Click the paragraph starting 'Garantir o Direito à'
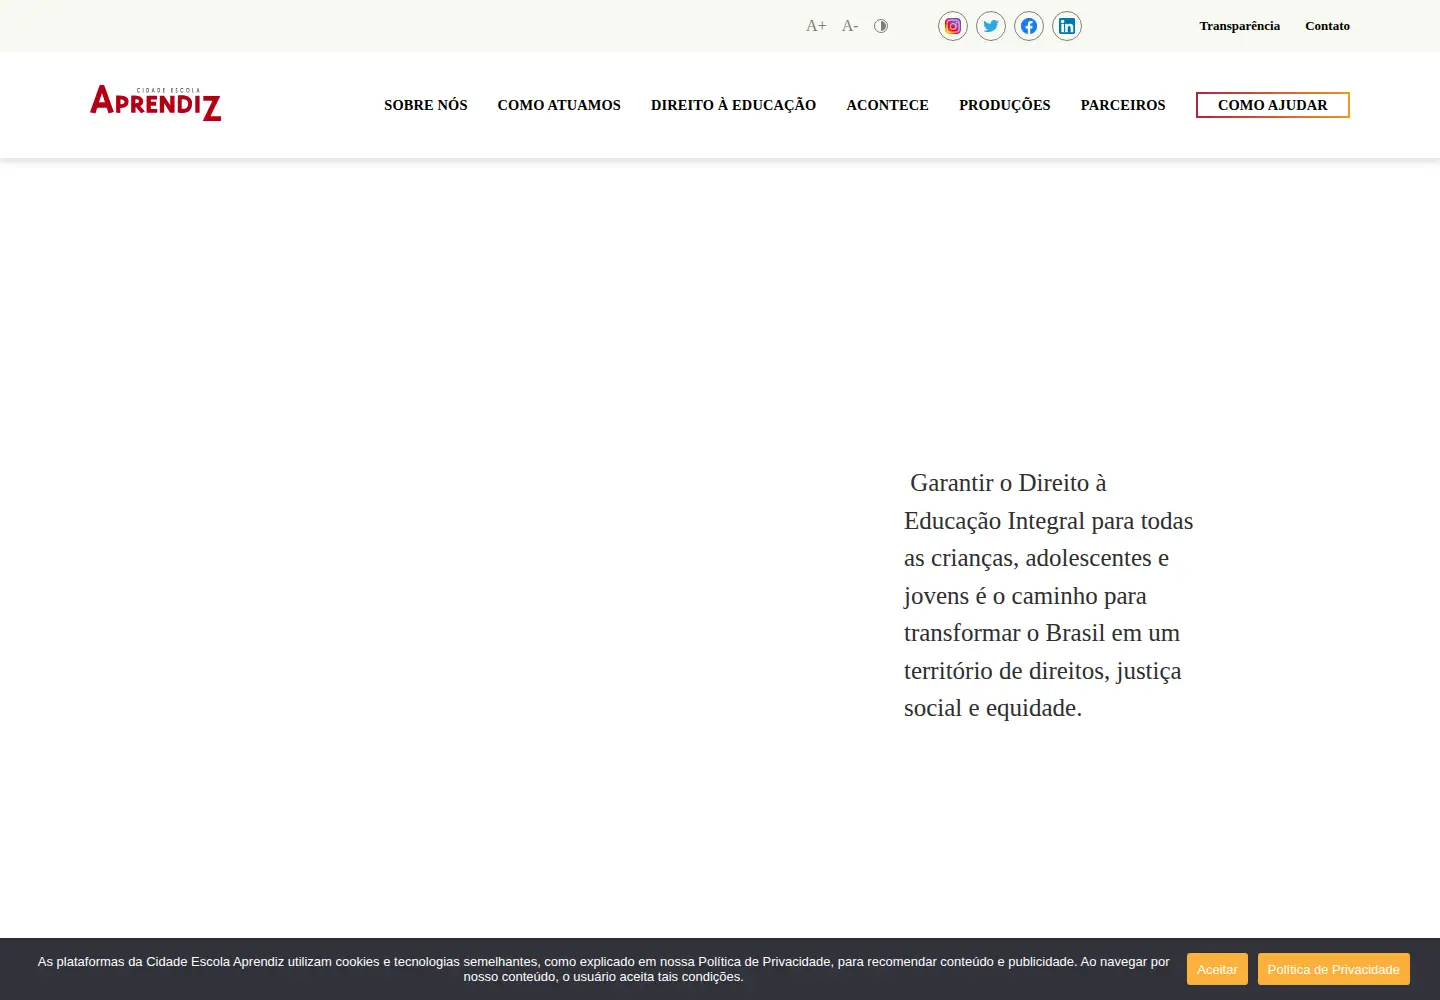 1049,595
